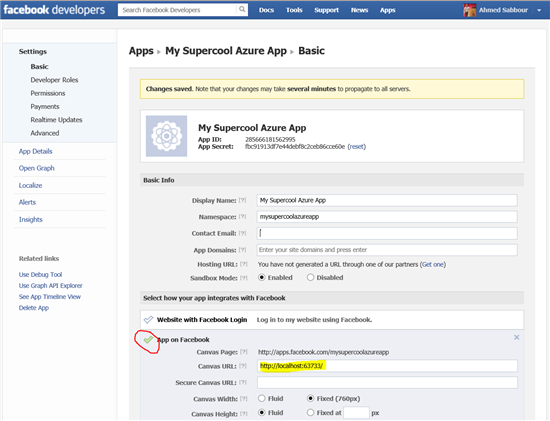Click the Fixed at px height field
This screenshot has height=421, width=550.
[x=356, y=413]
